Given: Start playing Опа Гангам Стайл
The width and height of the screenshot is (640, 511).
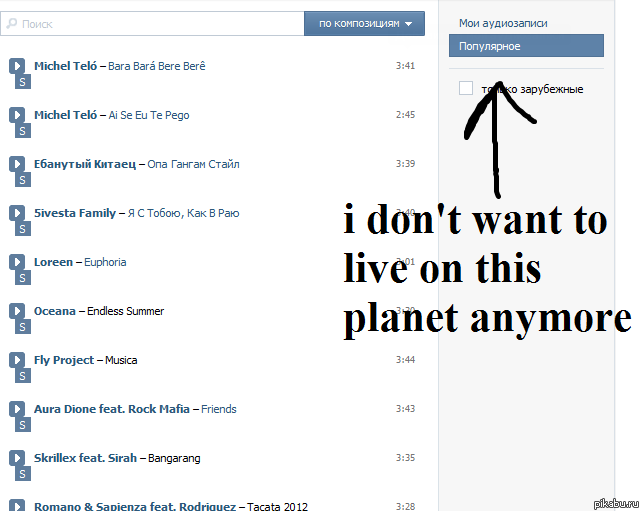Looking at the screenshot, I should (x=17, y=164).
